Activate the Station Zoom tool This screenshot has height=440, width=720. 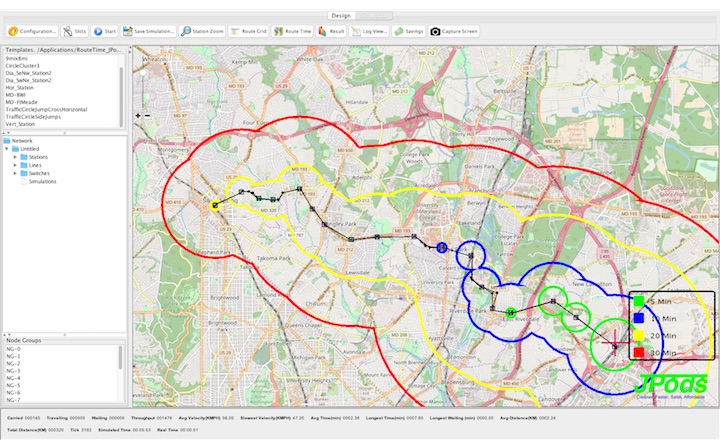200,31
